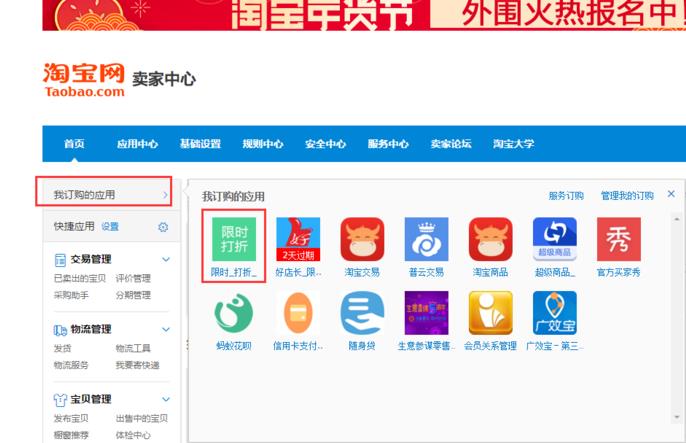Collapse the 物流管理 section chevron
The image size is (686, 443).
166,329
